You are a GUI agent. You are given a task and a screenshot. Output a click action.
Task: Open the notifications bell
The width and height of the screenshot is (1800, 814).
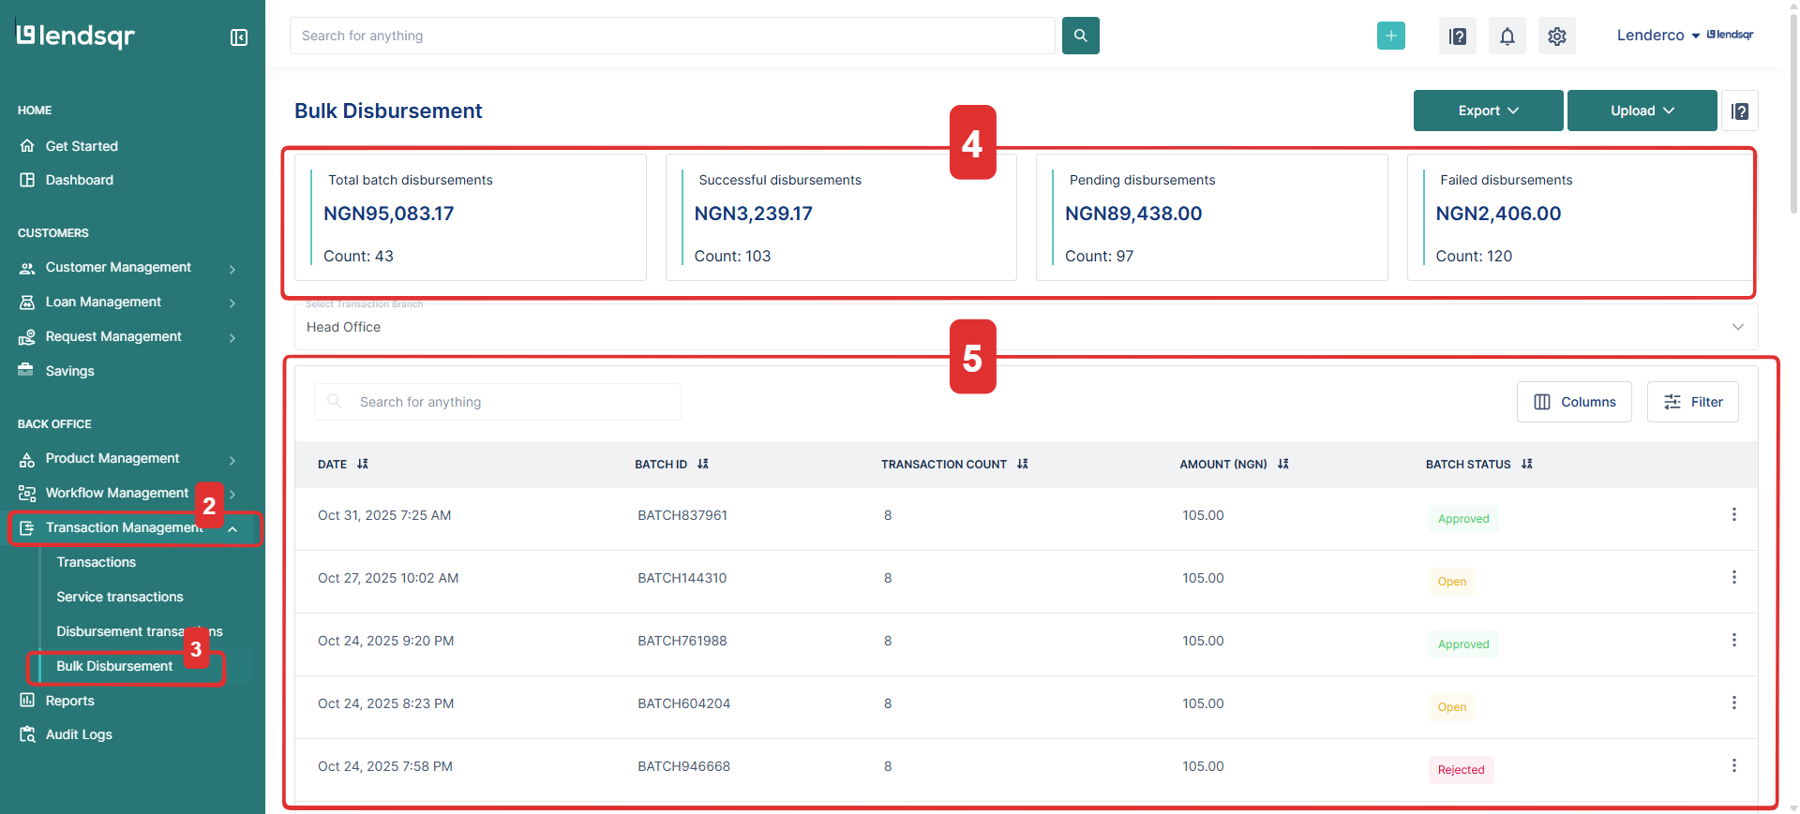[x=1507, y=37]
